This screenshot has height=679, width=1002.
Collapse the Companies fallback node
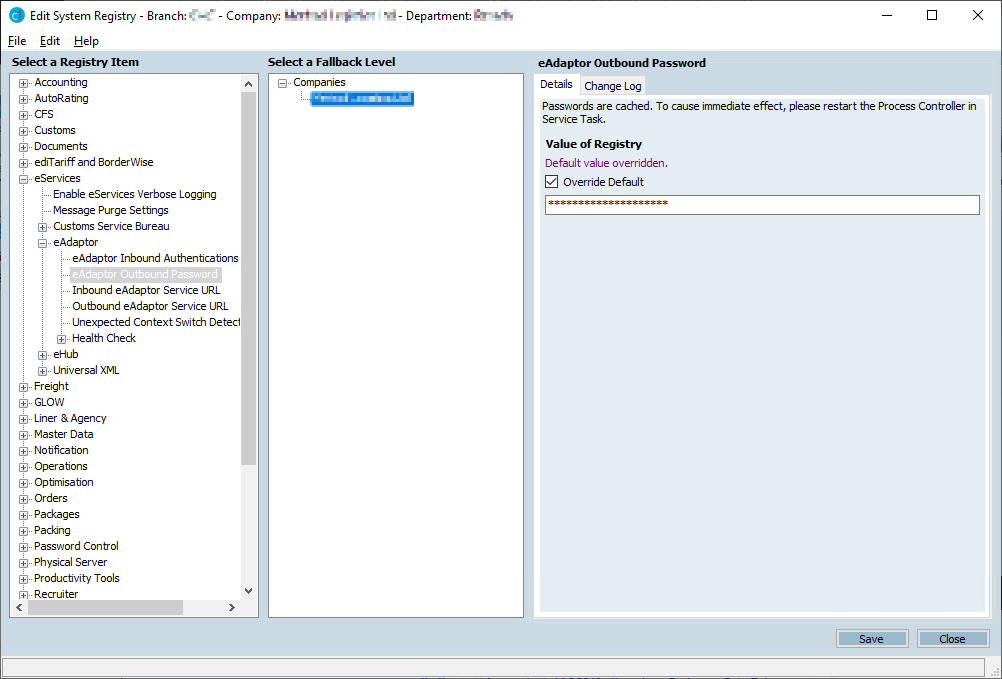pos(283,83)
